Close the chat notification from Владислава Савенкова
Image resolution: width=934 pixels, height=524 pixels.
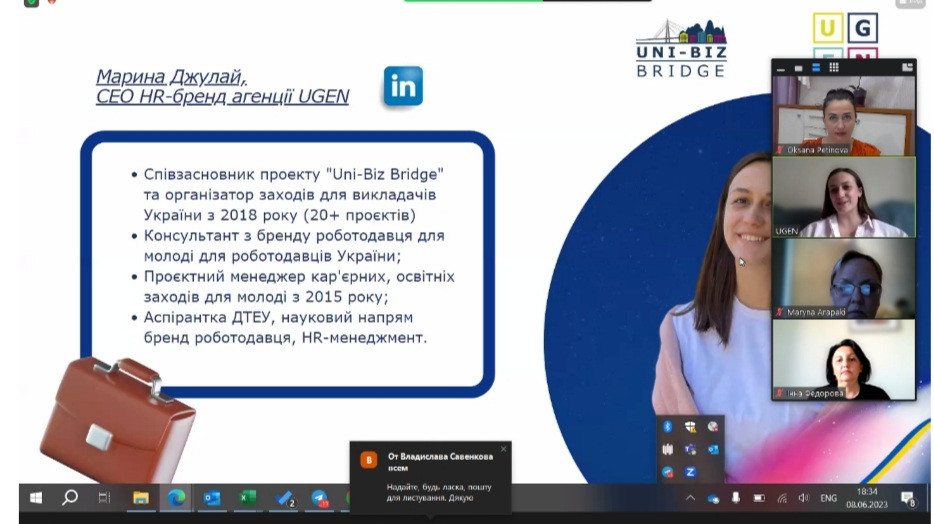(x=503, y=449)
